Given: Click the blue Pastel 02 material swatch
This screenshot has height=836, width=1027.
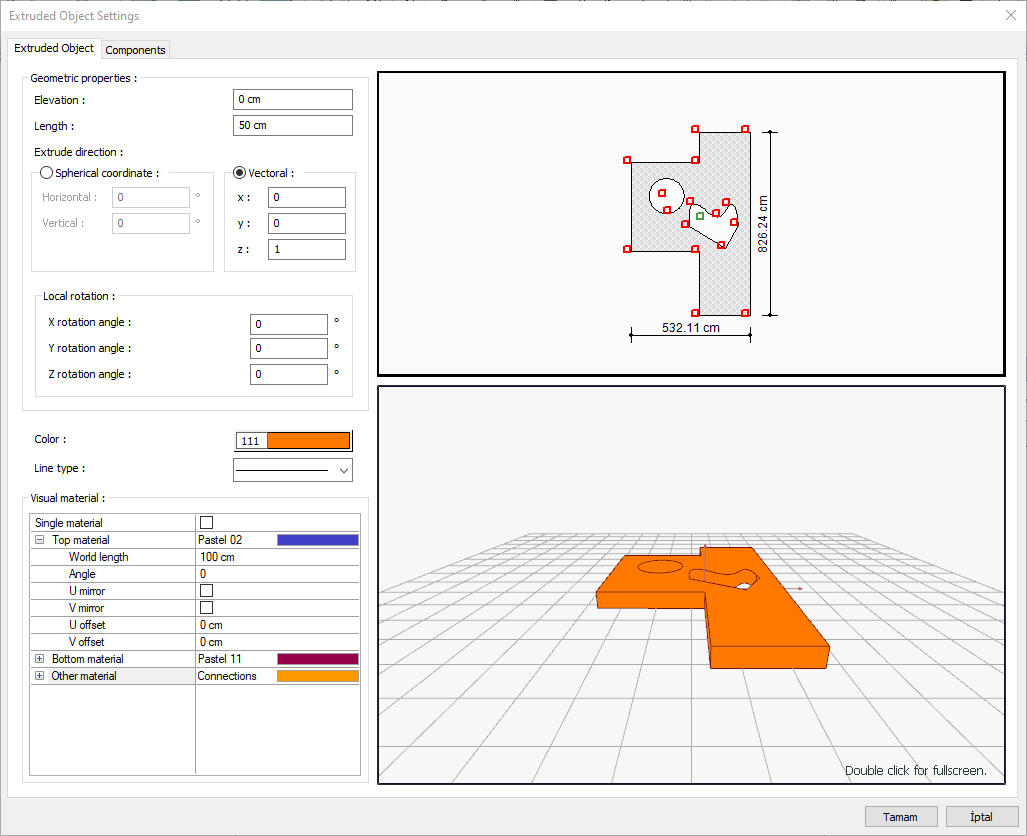Looking at the screenshot, I should point(317,540).
